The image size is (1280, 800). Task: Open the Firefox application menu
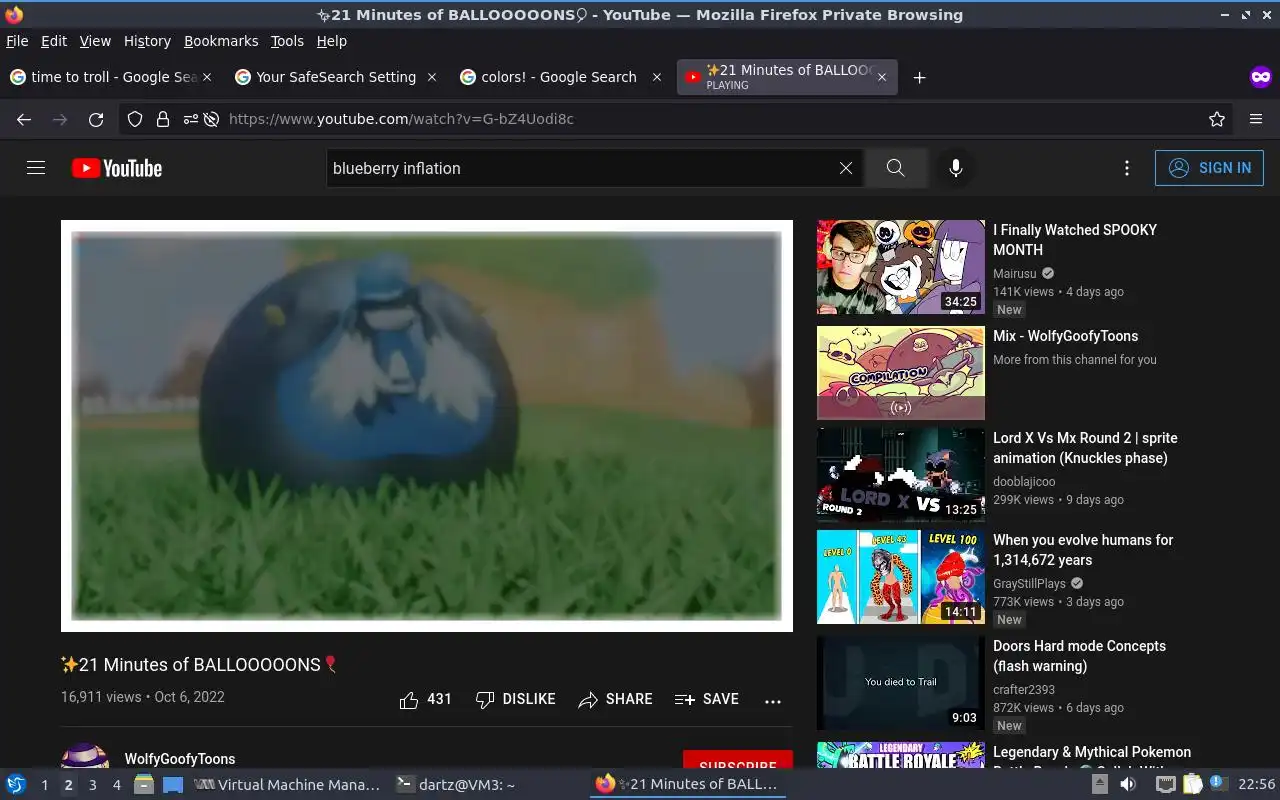pos(1256,119)
